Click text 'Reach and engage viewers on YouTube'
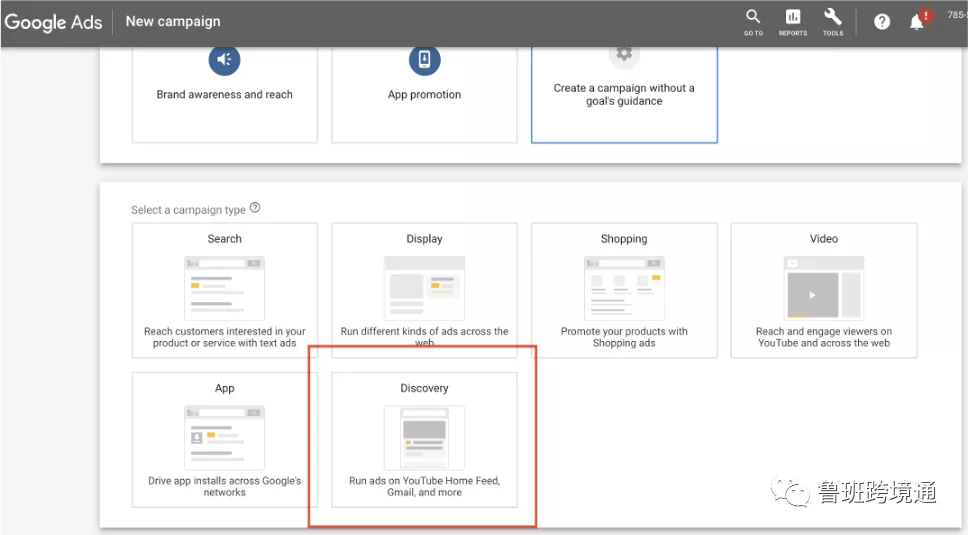 [824, 337]
